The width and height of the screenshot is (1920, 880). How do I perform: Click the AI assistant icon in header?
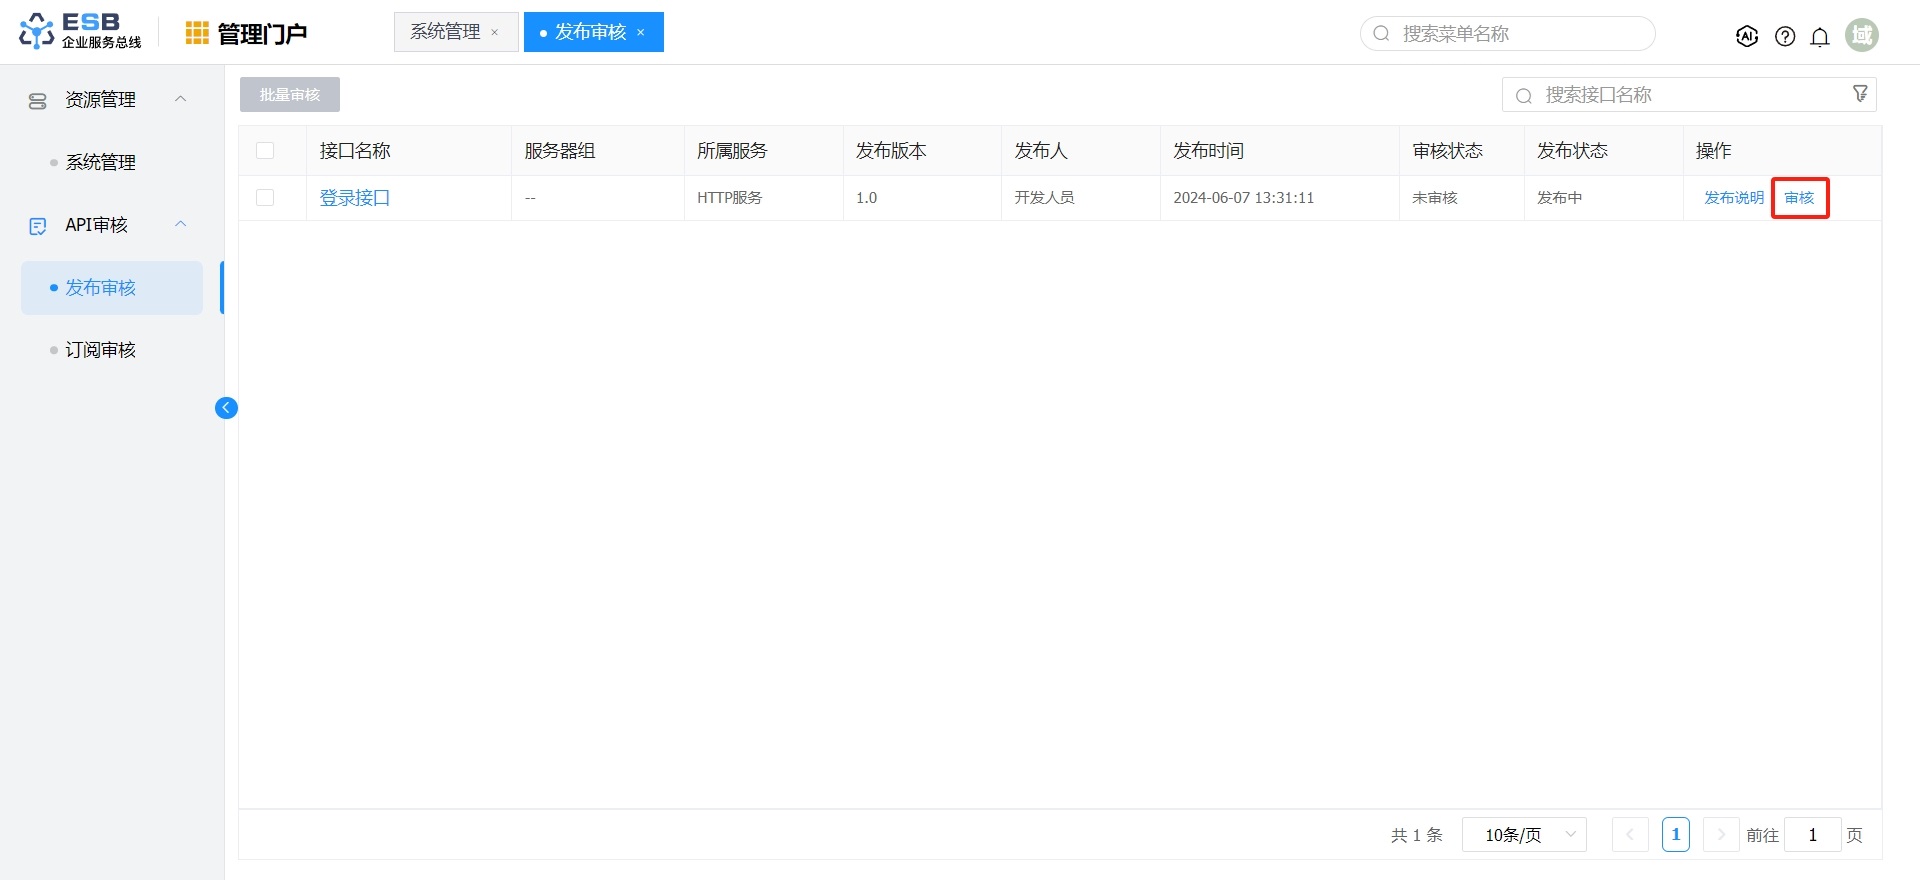coord(1746,36)
